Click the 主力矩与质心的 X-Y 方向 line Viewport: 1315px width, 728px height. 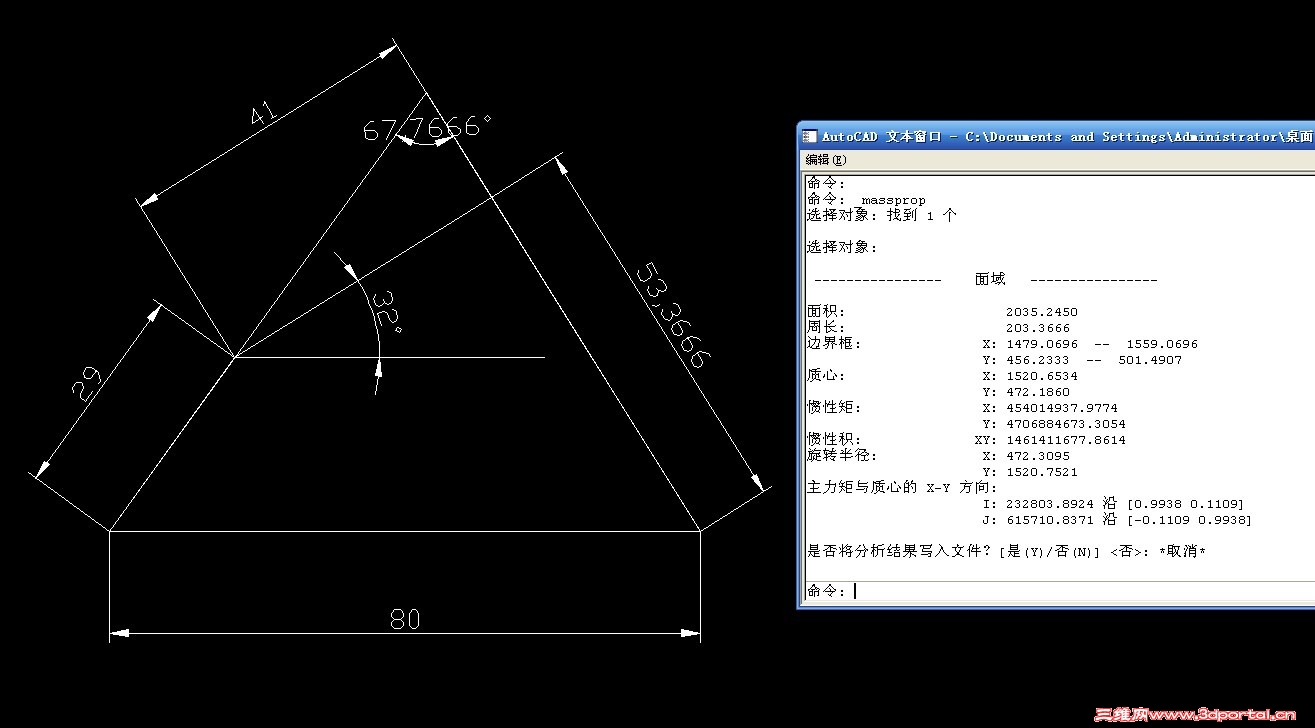tap(902, 487)
